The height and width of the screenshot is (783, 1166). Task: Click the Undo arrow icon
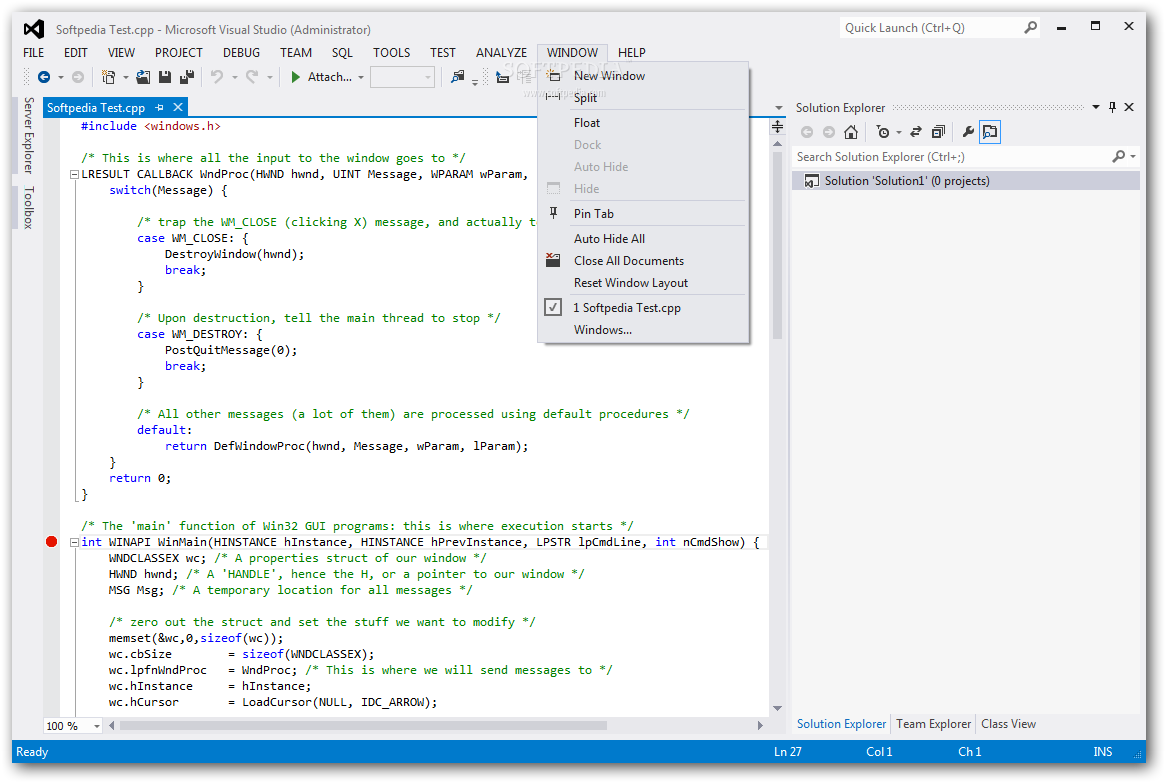[216, 77]
